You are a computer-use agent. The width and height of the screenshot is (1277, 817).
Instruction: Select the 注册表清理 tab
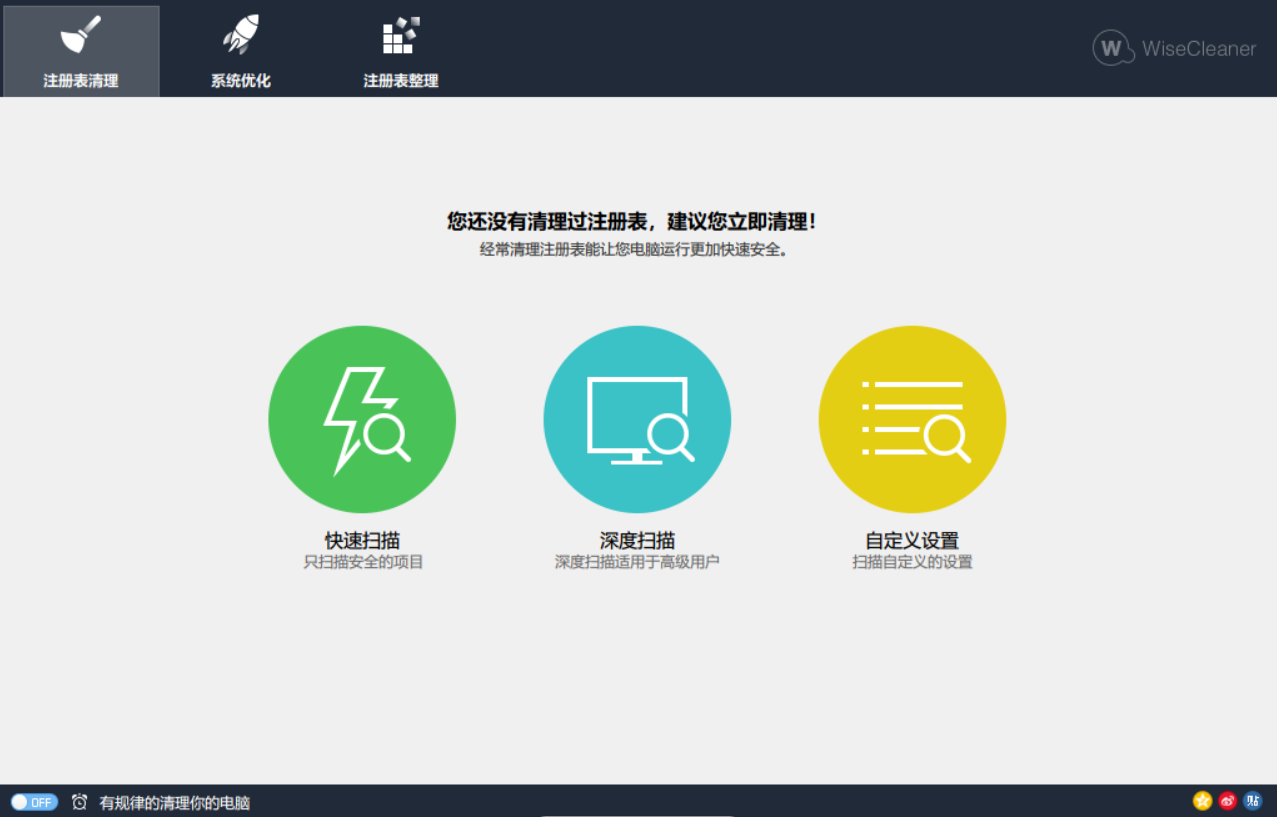(80, 50)
